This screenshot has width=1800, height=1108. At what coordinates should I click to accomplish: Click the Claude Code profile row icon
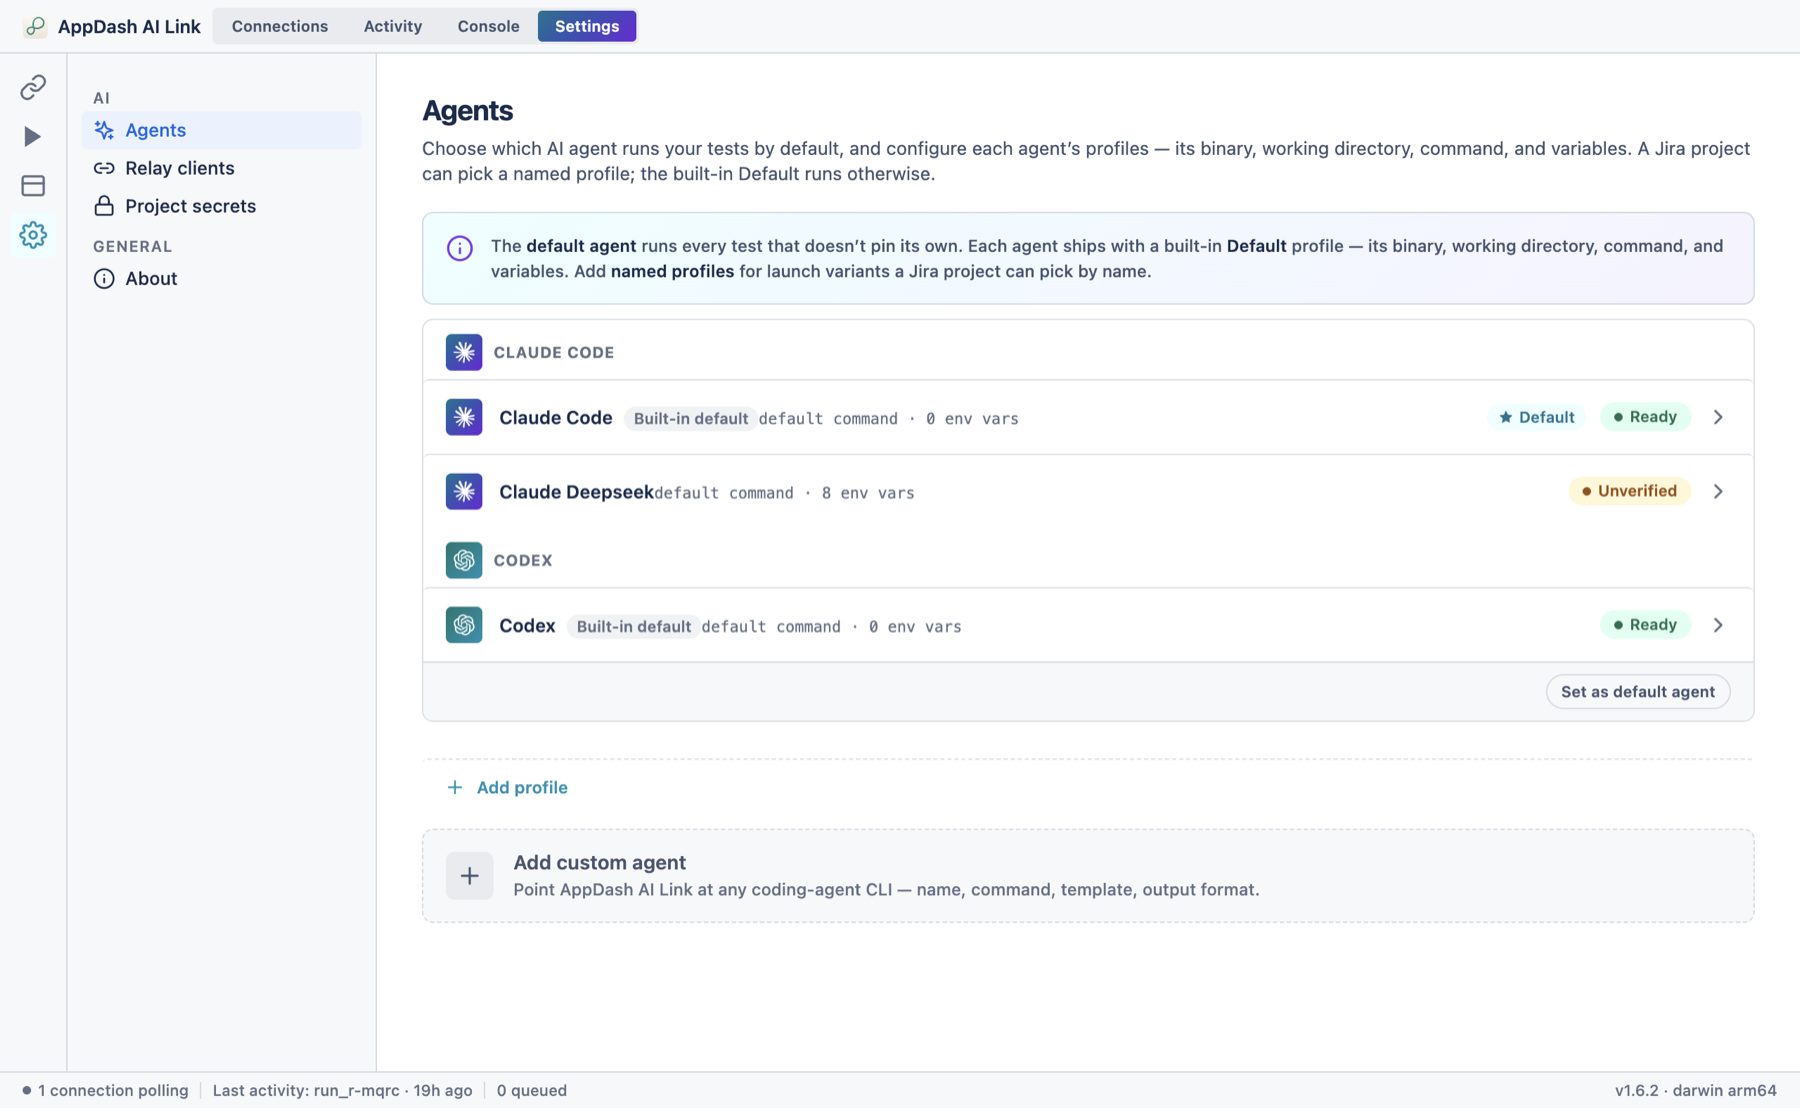click(x=464, y=417)
